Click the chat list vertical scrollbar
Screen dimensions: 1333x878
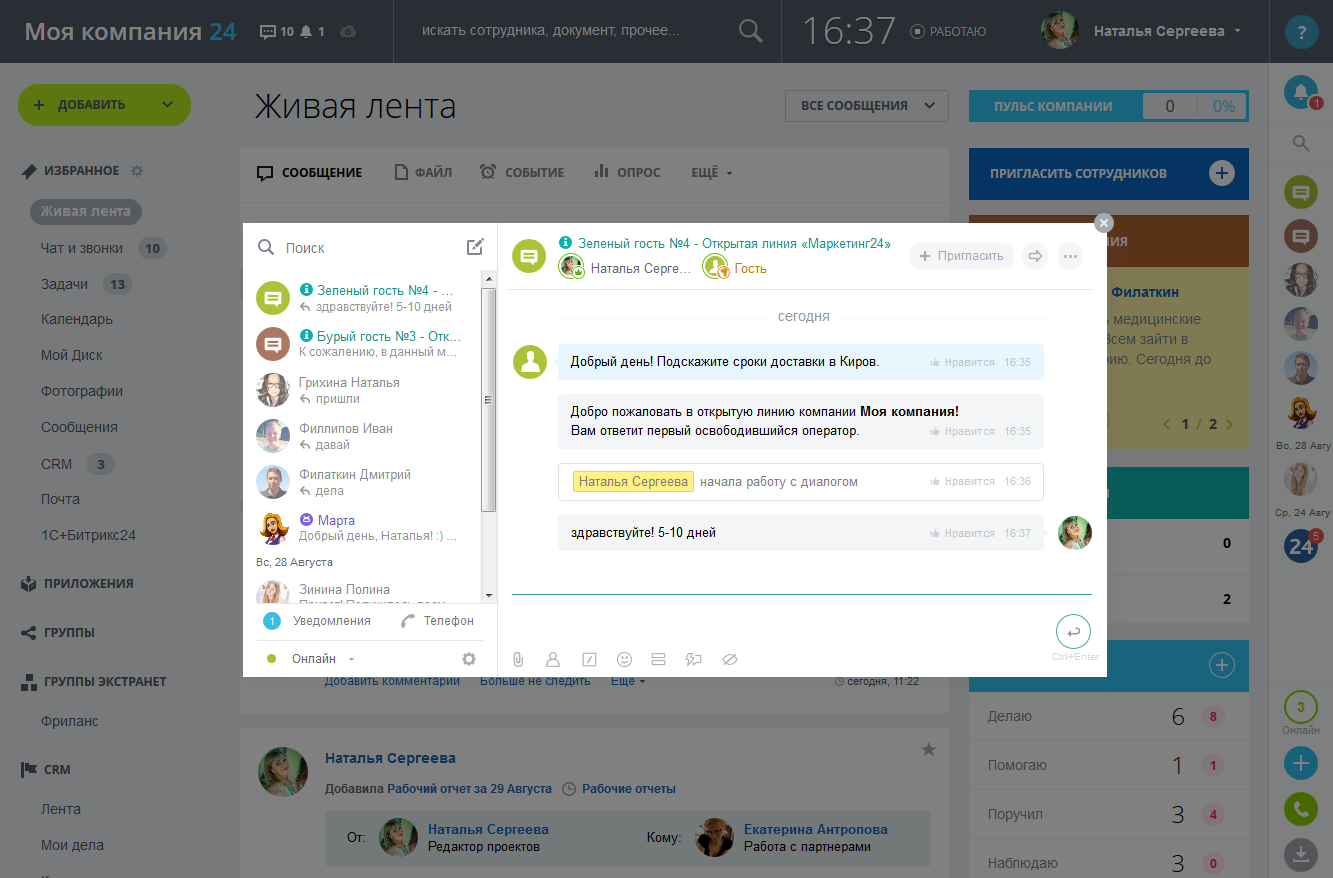coord(489,400)
